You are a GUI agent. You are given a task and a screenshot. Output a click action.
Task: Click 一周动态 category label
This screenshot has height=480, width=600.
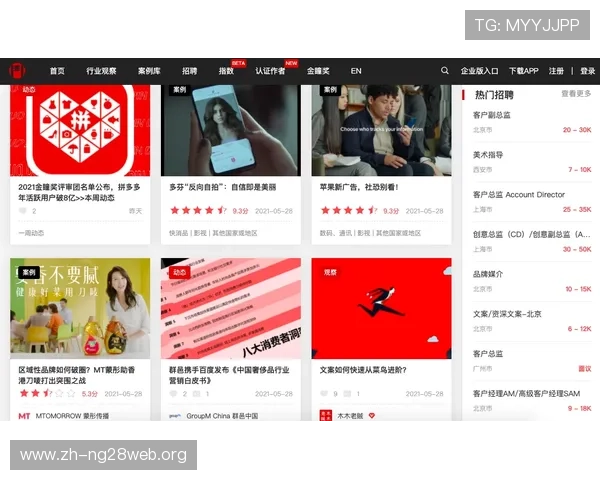pos(31,233)
